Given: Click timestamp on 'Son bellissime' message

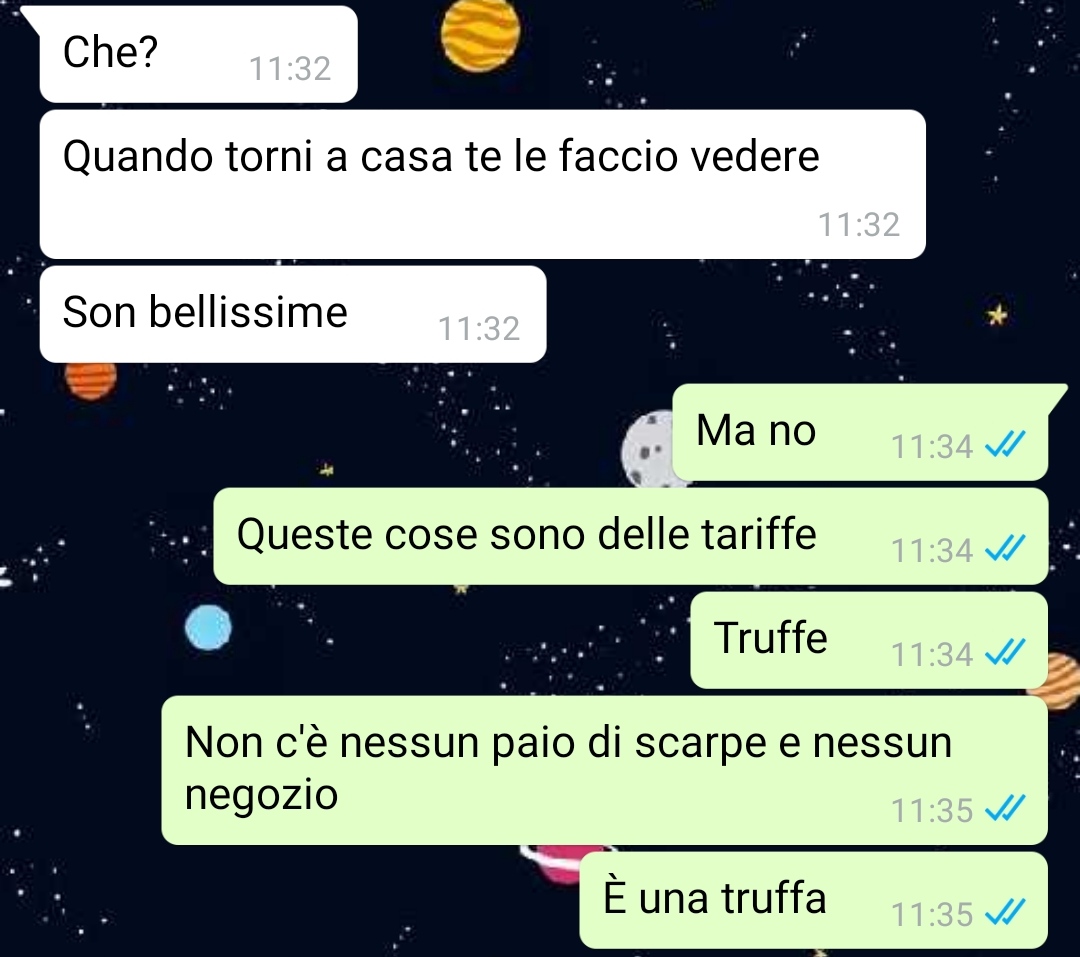Looking at the screenshot, I should pyautogui.click(x=479, y=329).
